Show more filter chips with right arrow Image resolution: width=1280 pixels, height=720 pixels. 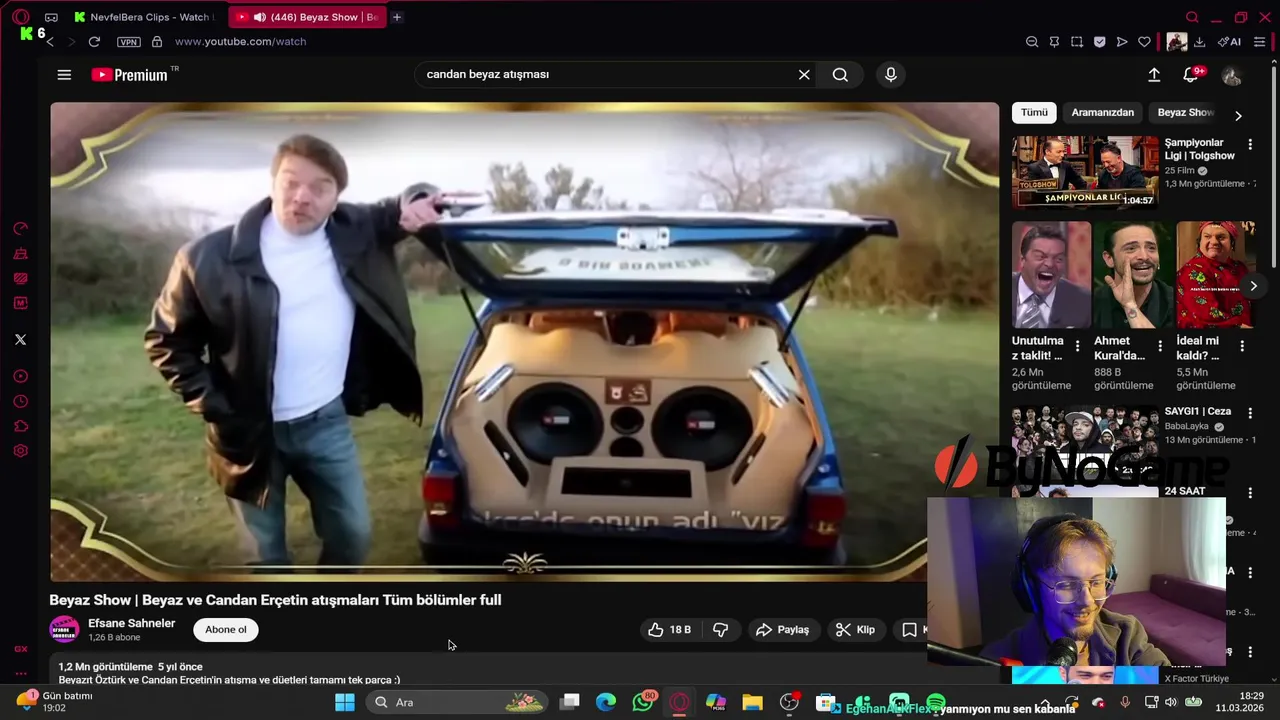[1238, 115]
